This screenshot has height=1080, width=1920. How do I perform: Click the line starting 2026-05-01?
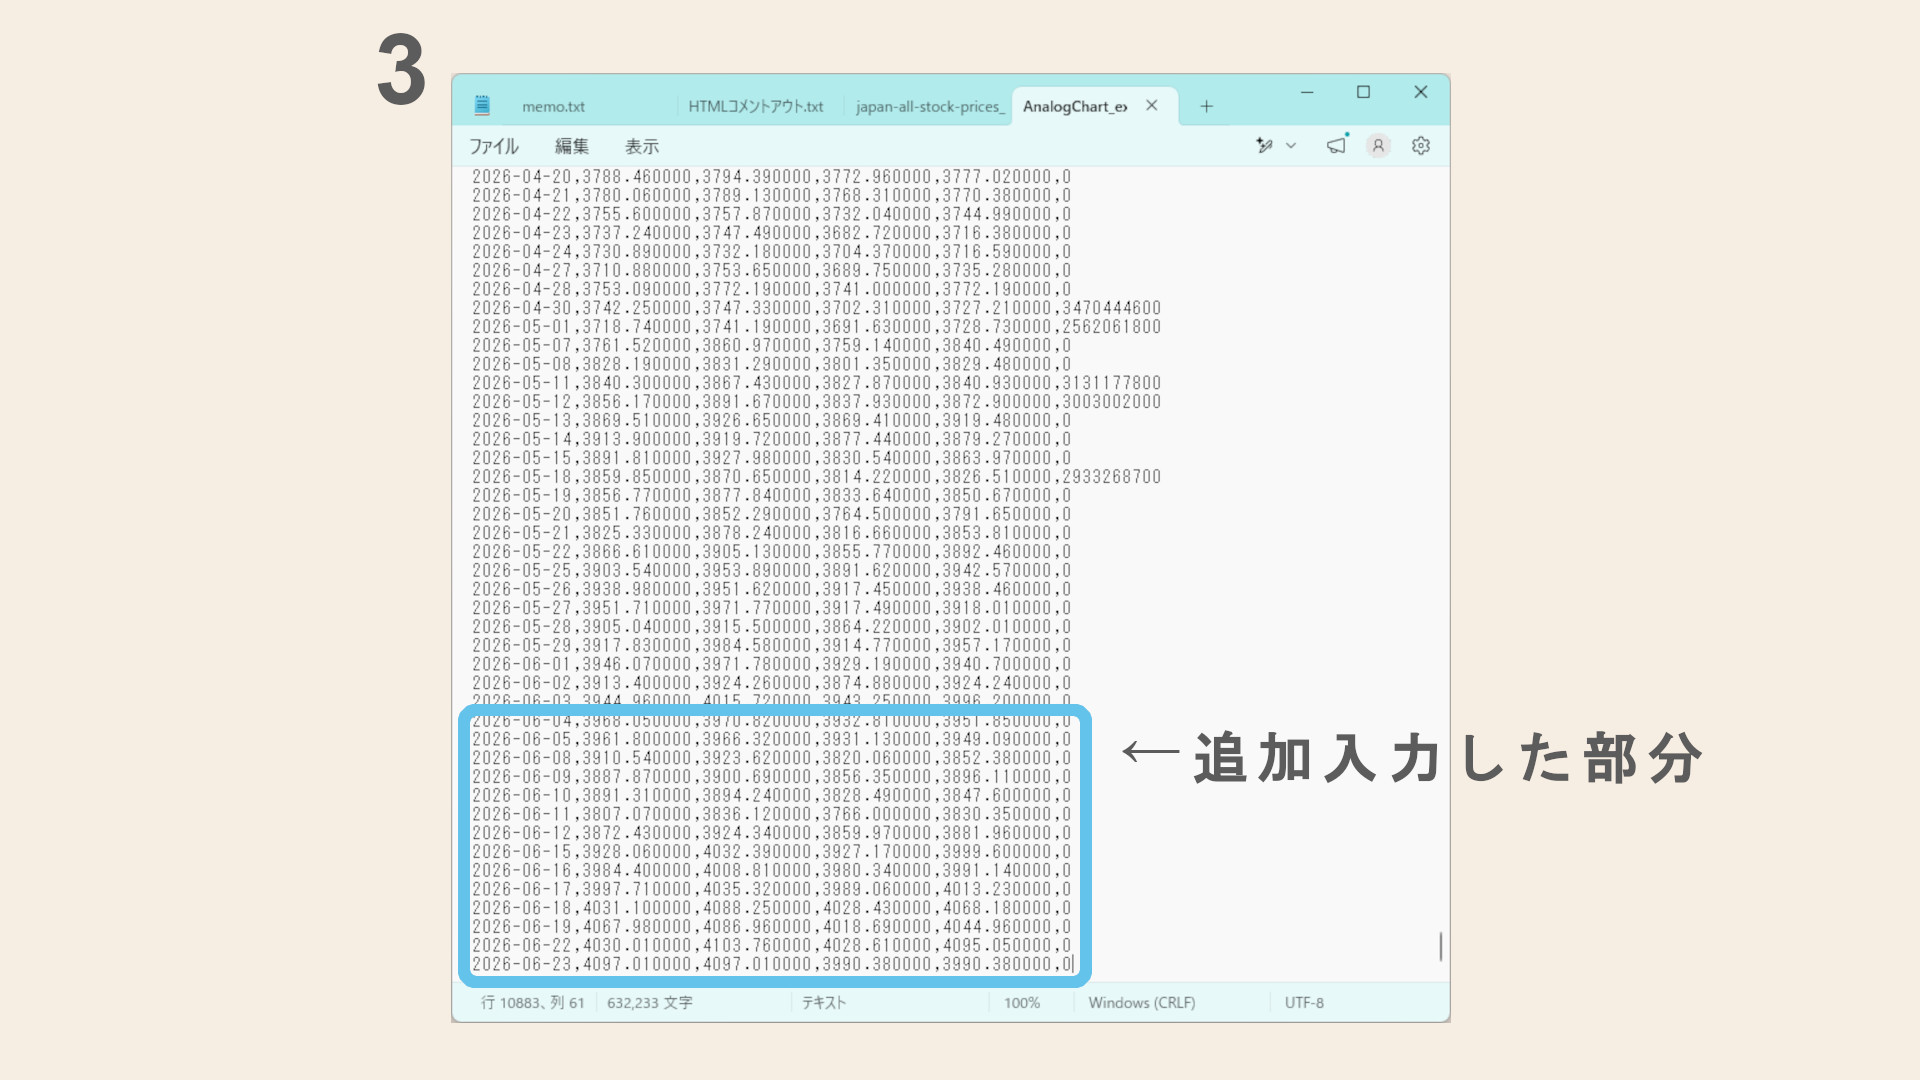tap(816, 327)
